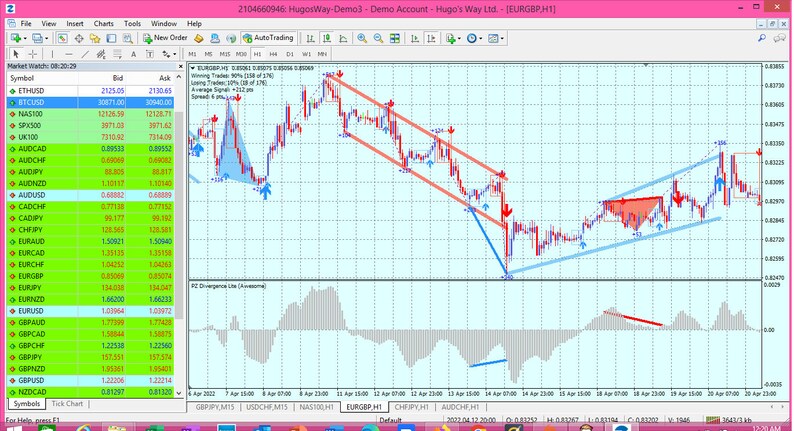This screenshot has width=794, height=431.
Task: Select the text A drawing tool
Action: (x=134, y=54)
